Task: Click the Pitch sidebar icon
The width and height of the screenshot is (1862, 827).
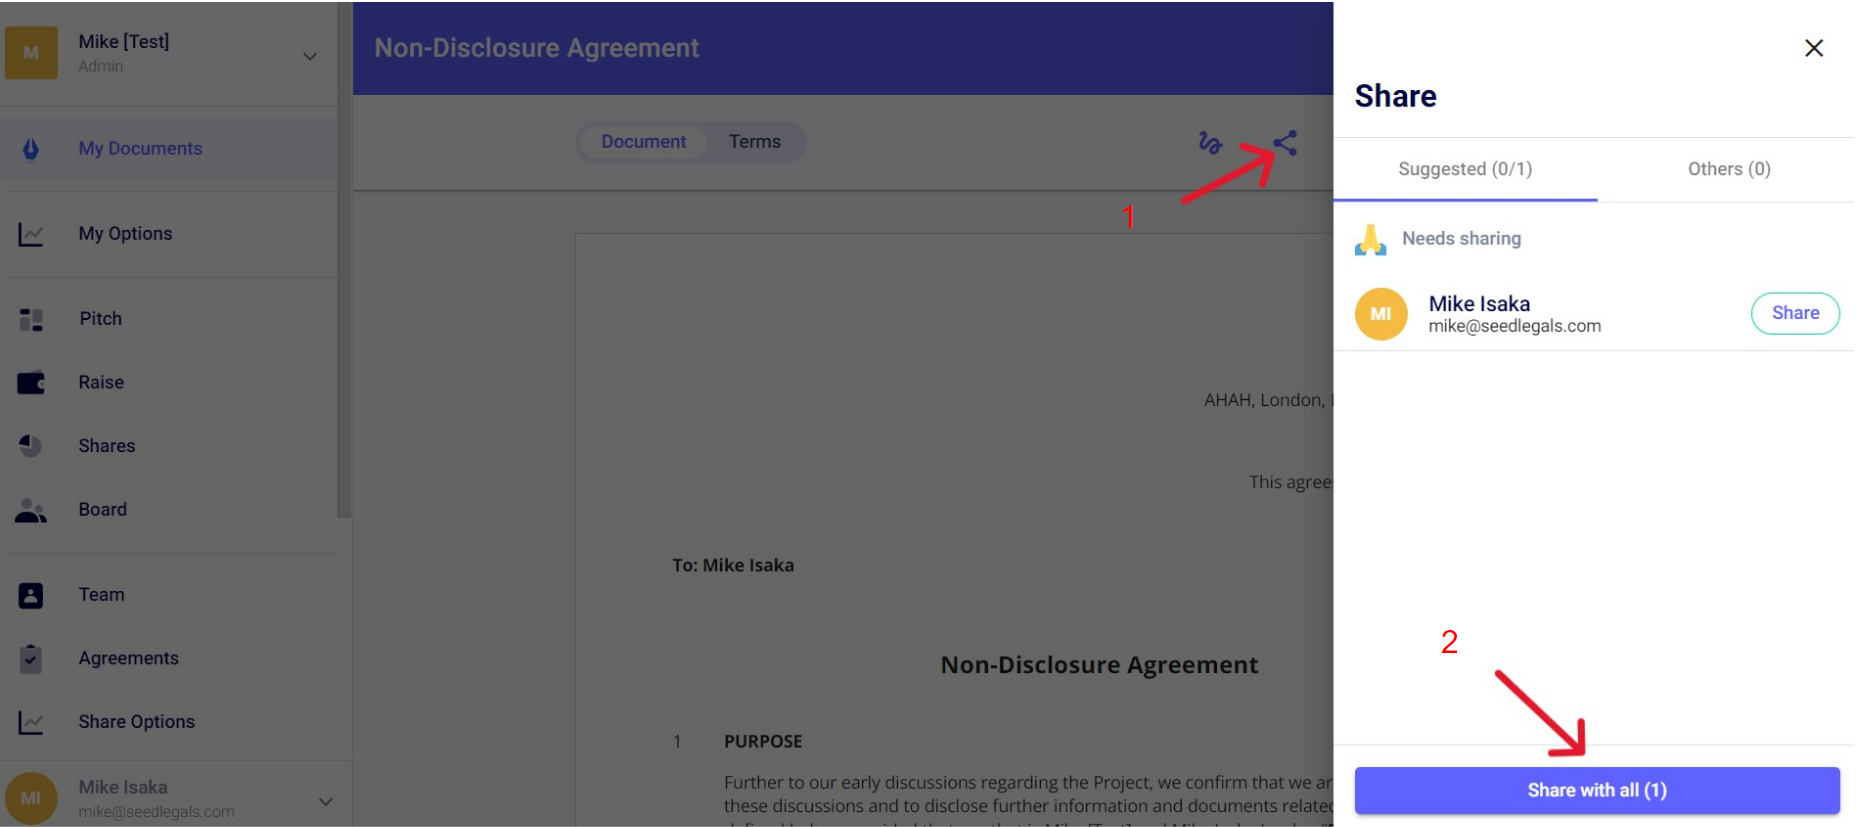Action: click(31, 319)
